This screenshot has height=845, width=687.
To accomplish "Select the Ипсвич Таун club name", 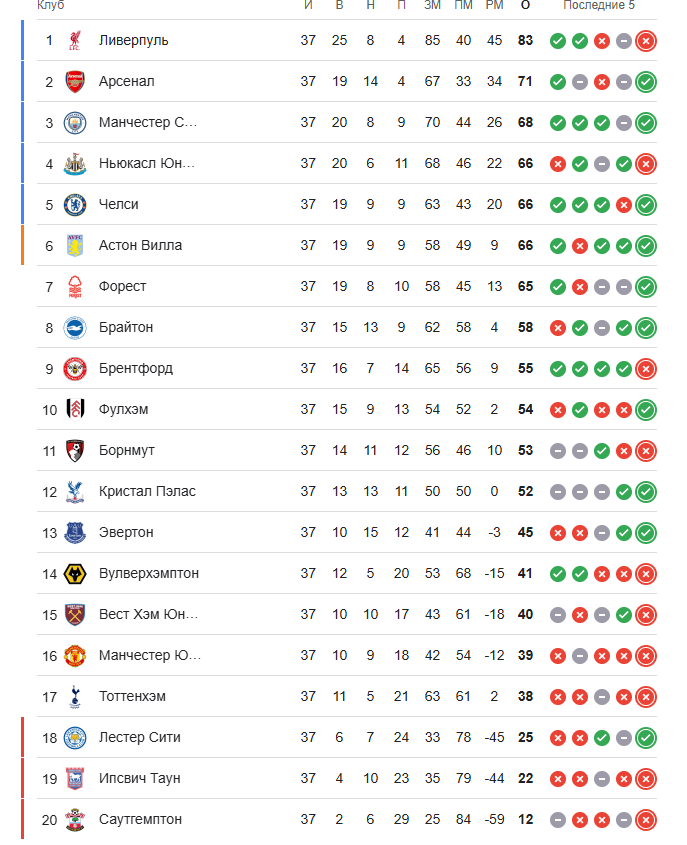I will tap(140, 779).
